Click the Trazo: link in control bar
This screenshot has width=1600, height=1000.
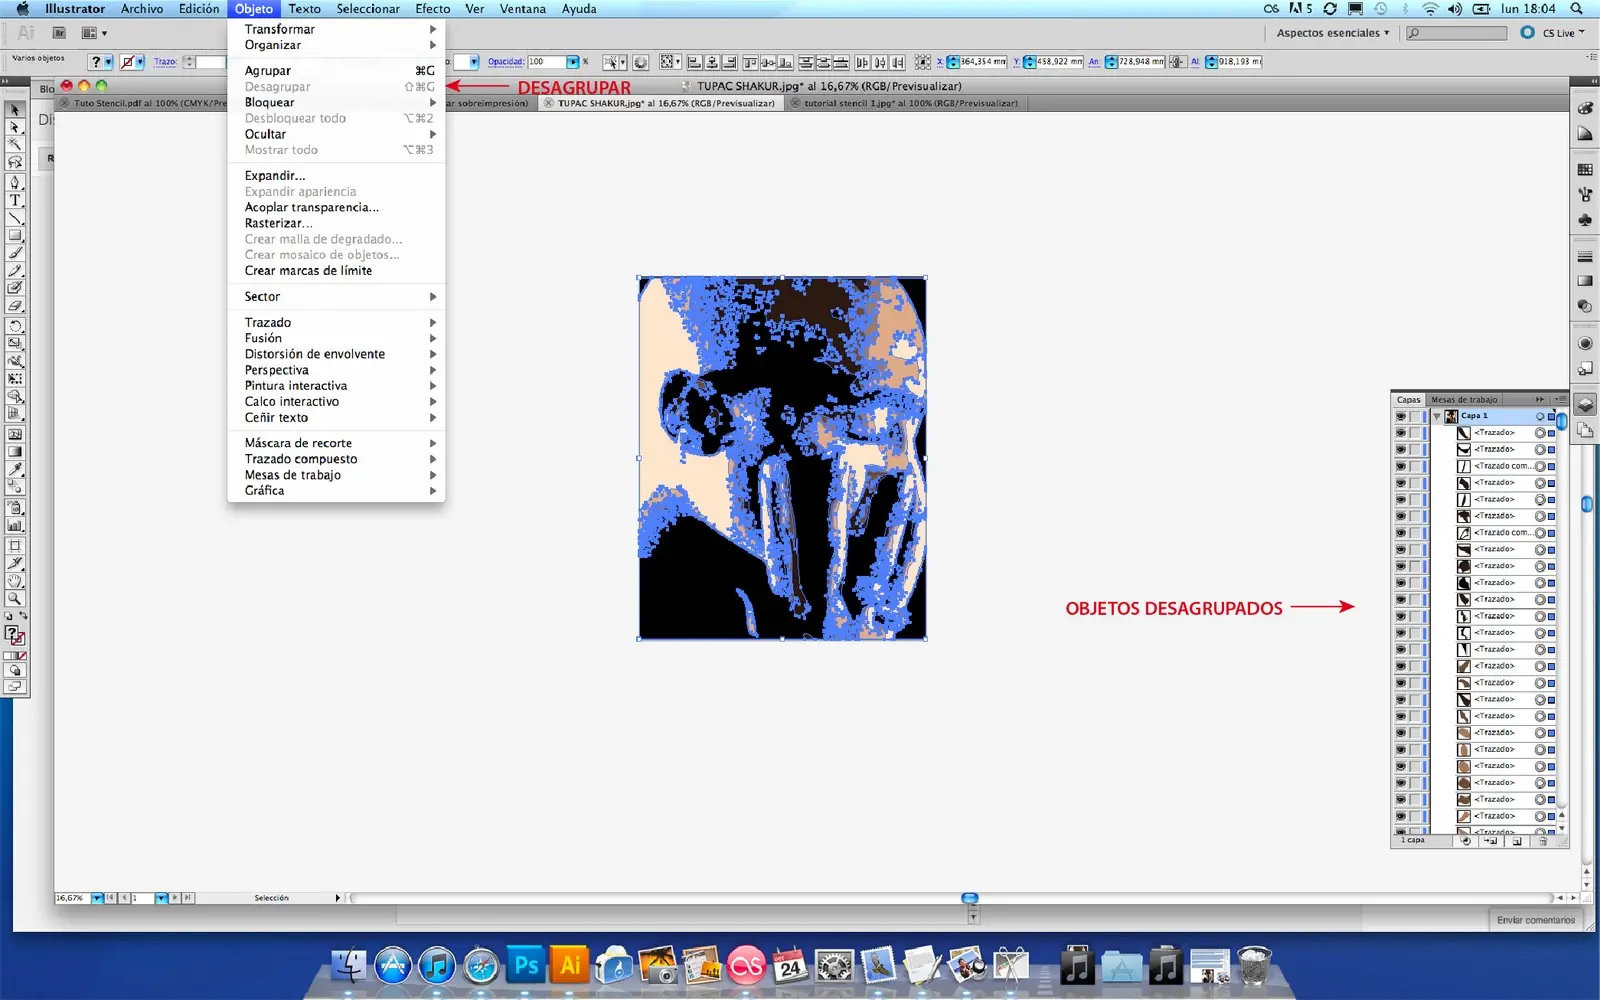click(165, 62)
